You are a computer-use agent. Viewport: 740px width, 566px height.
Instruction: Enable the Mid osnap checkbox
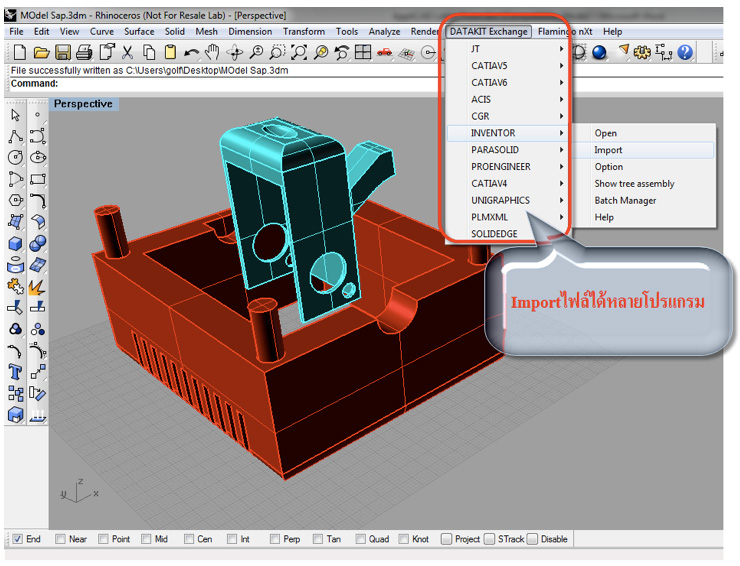click(x=146, y=539)
